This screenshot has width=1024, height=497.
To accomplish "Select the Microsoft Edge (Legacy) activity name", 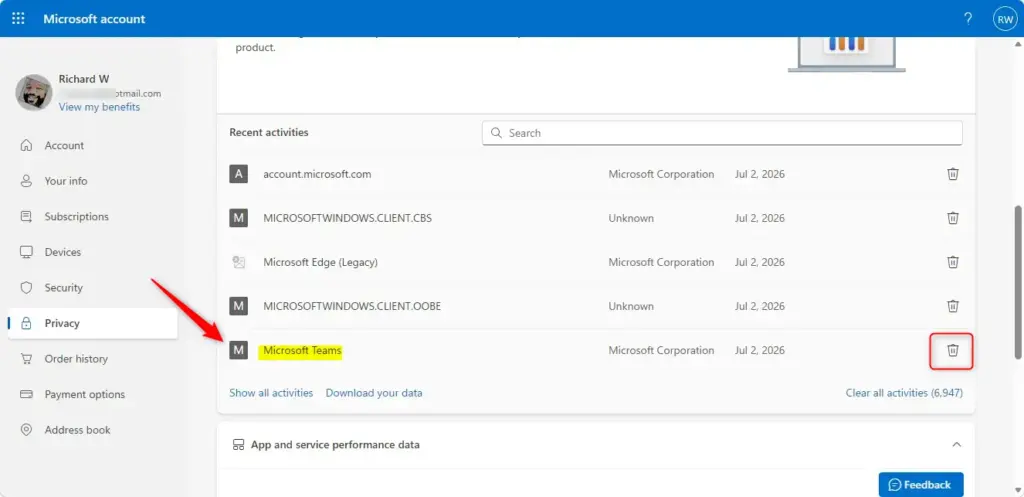I will (x=321, y=262).
